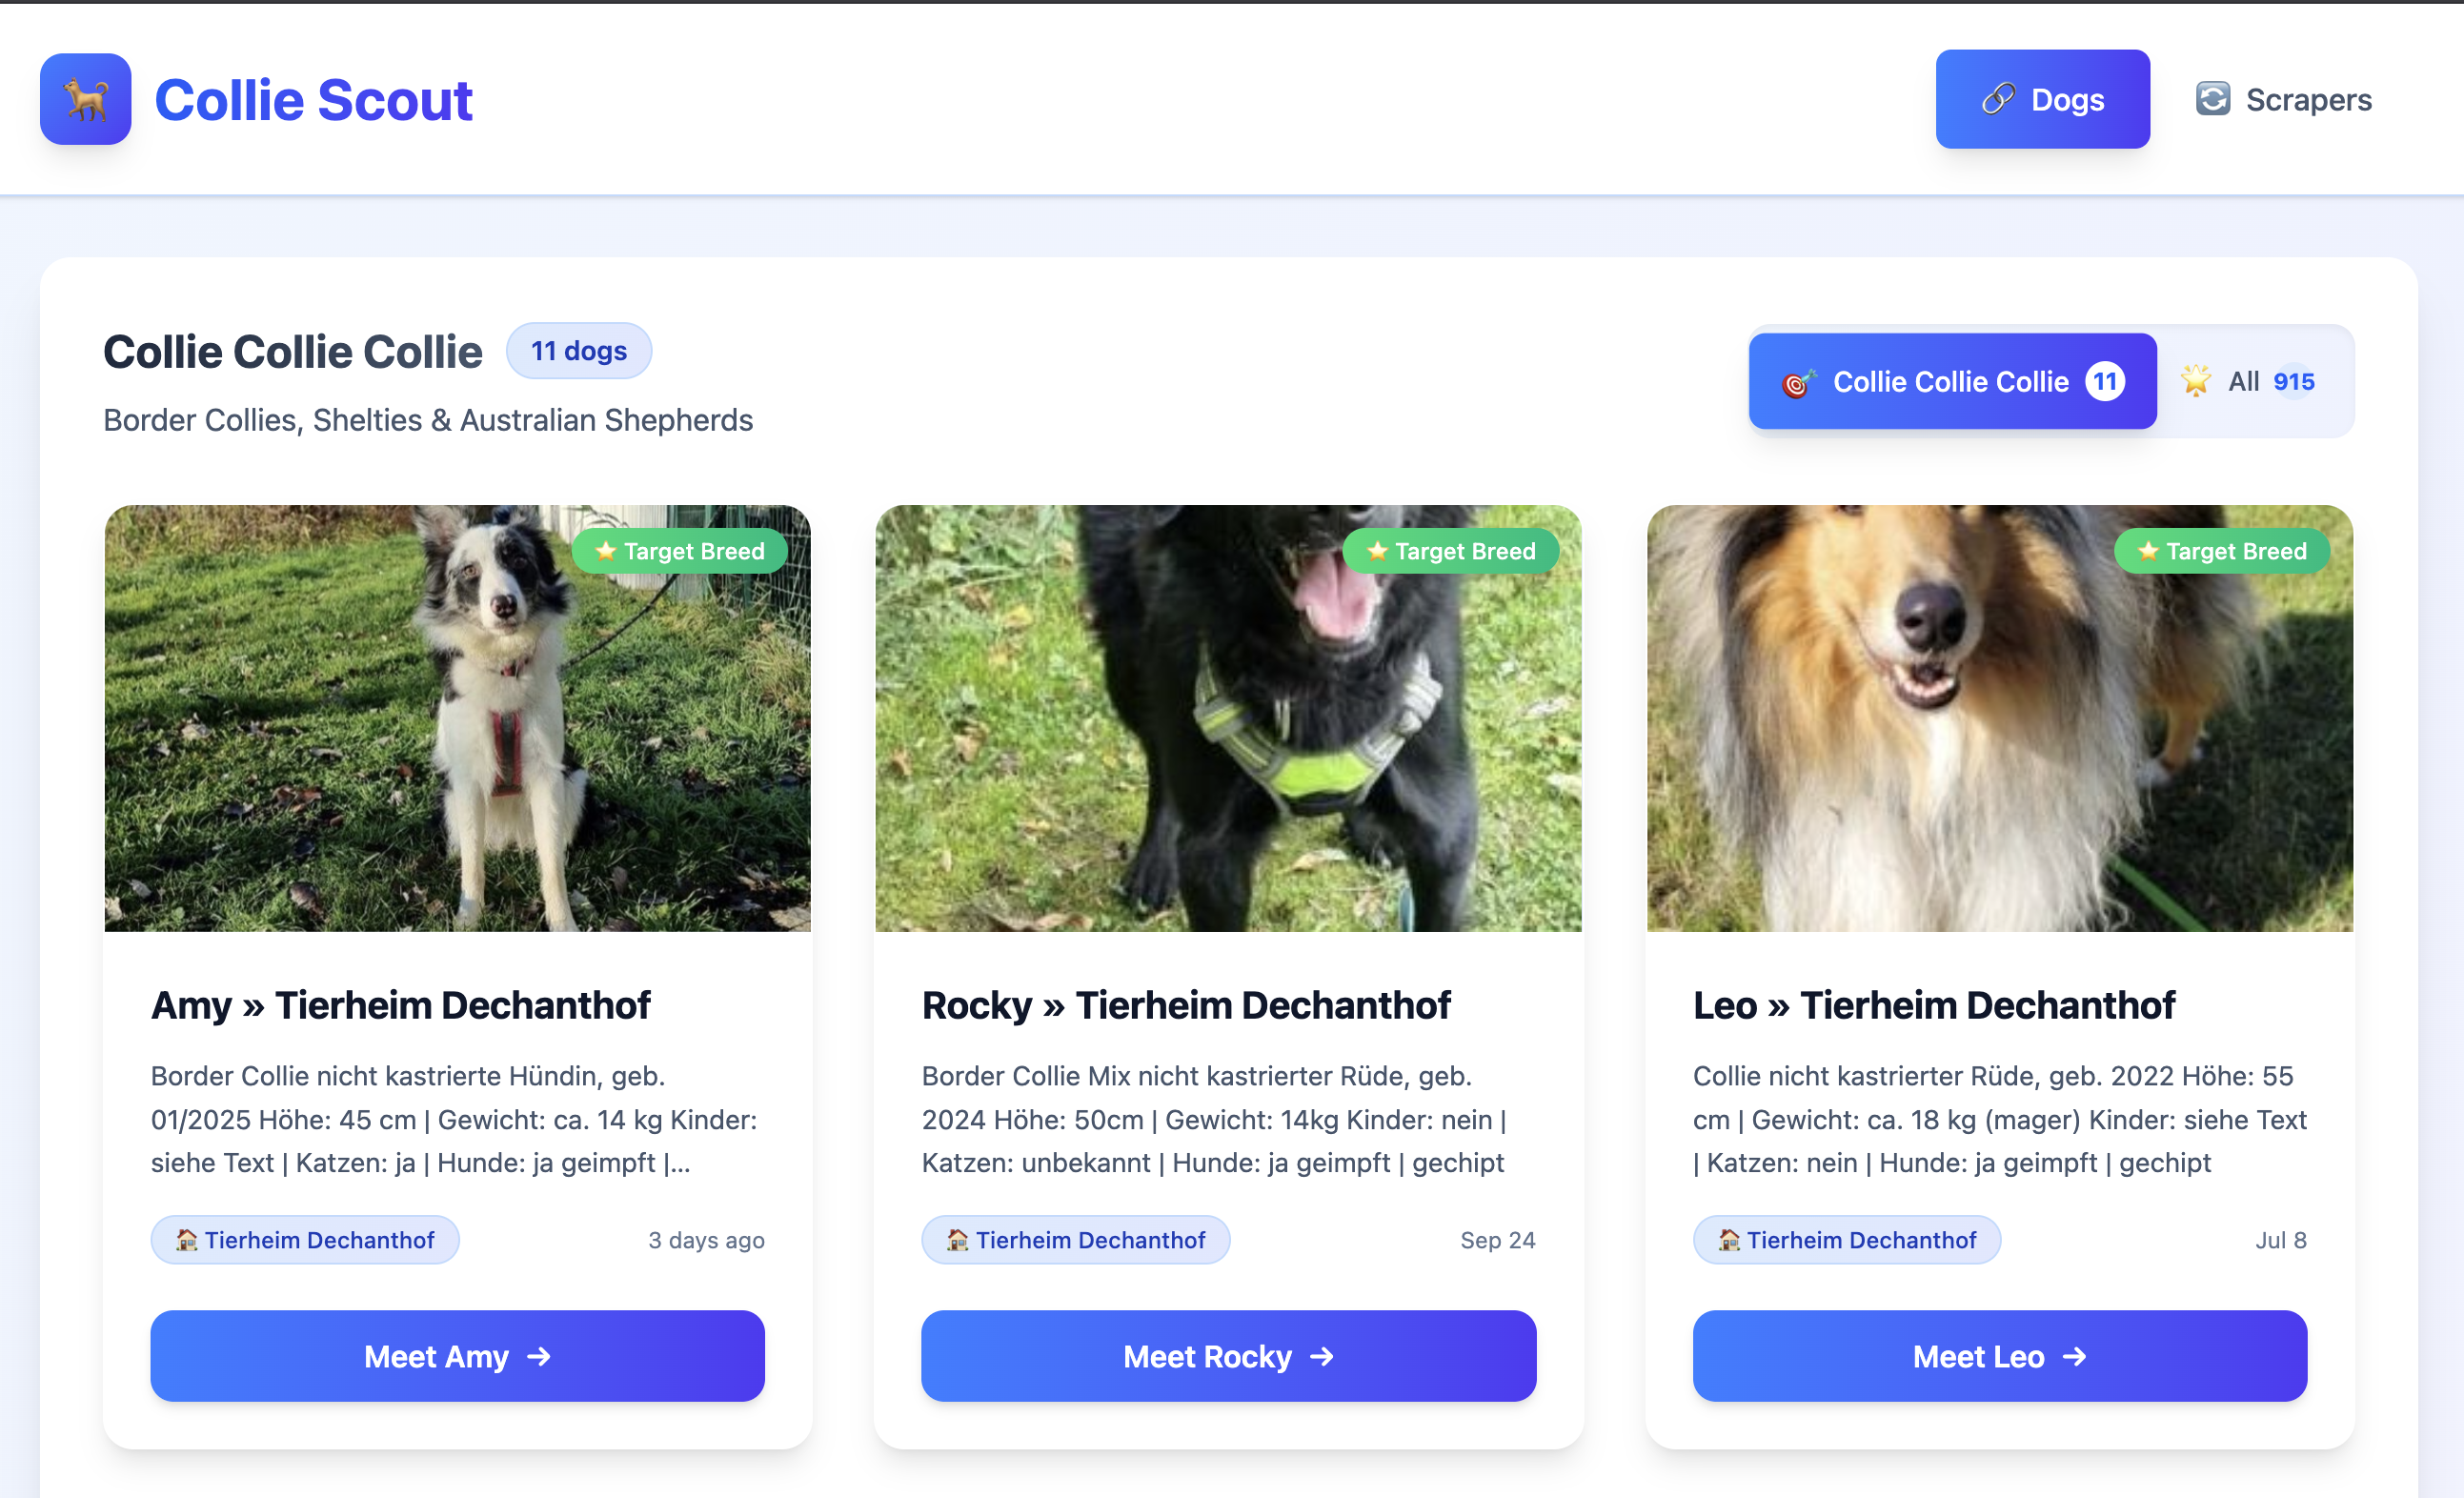Click the Target Breed badge on Rocky's card

pos(1450,551)
